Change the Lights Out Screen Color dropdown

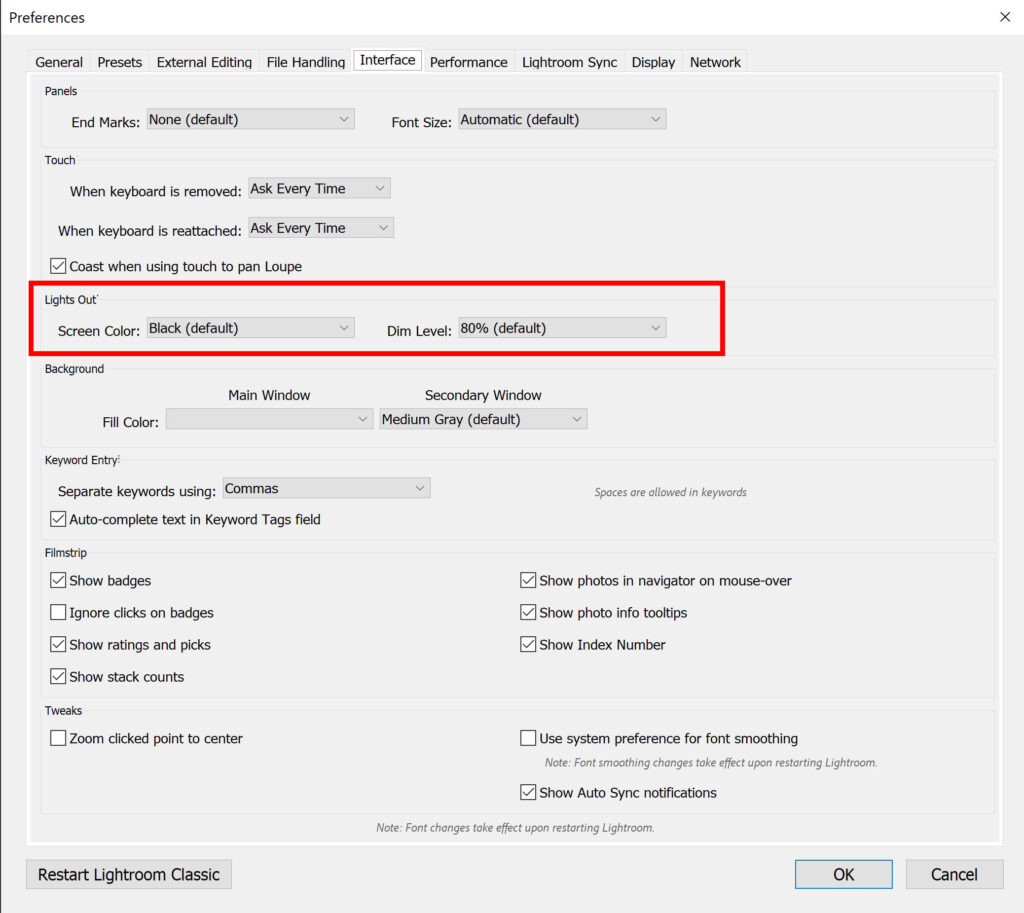click(250, 328)
